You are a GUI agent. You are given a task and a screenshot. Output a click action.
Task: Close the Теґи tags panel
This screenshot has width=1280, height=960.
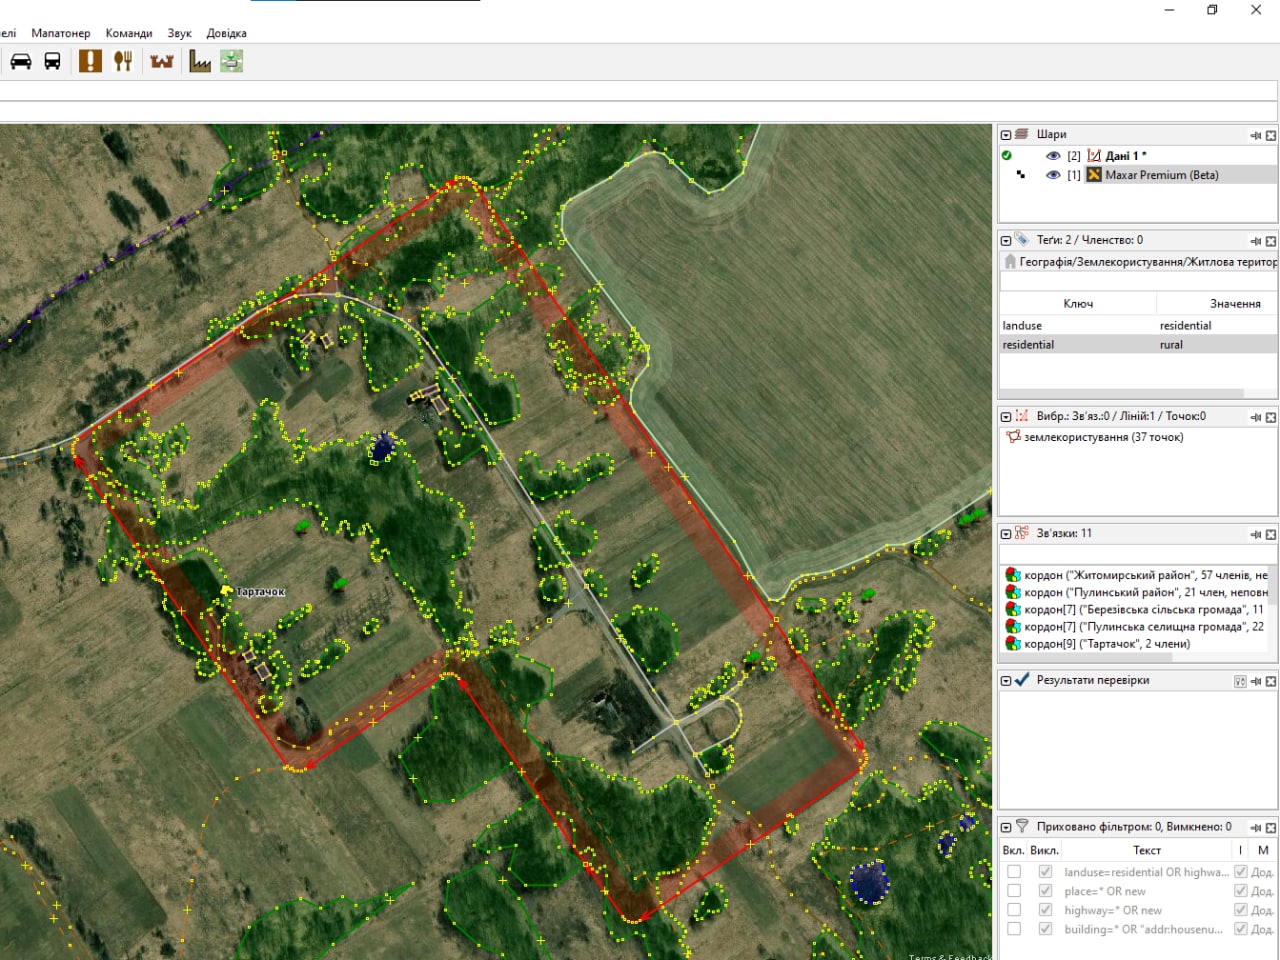[1271, 241]
